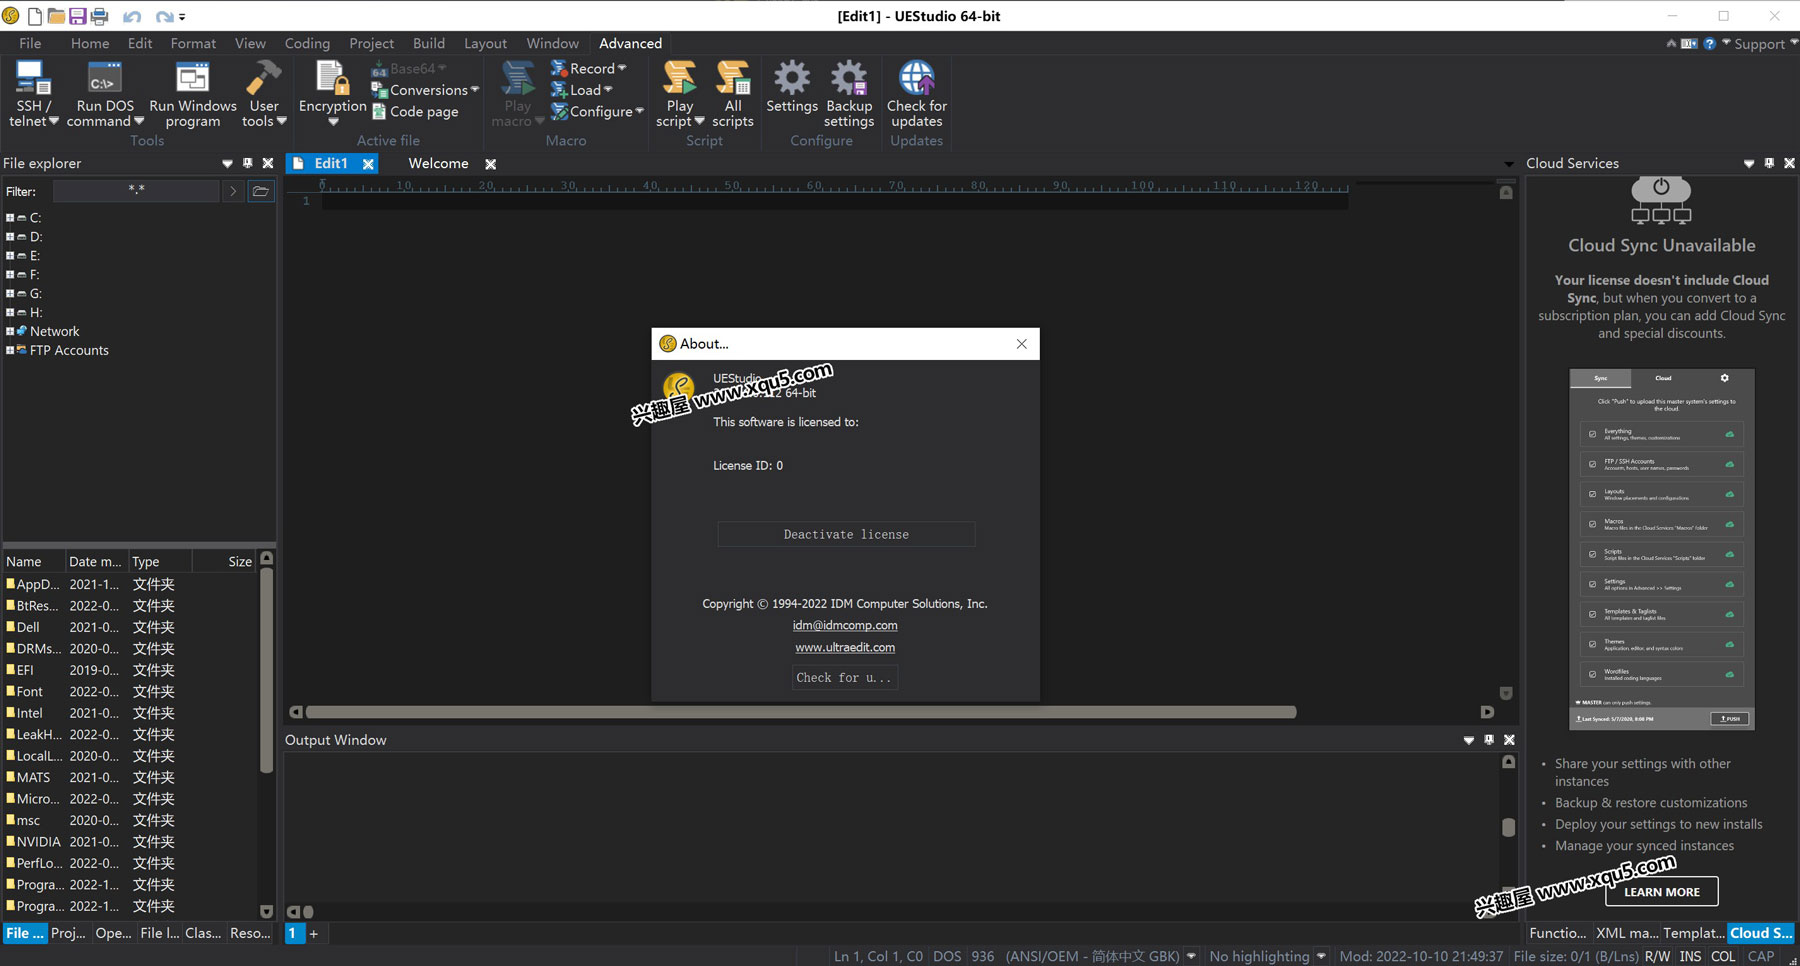The height and width of the screenshot is (966, 1800).
Task: Open the Code page option
Action: 415,112
